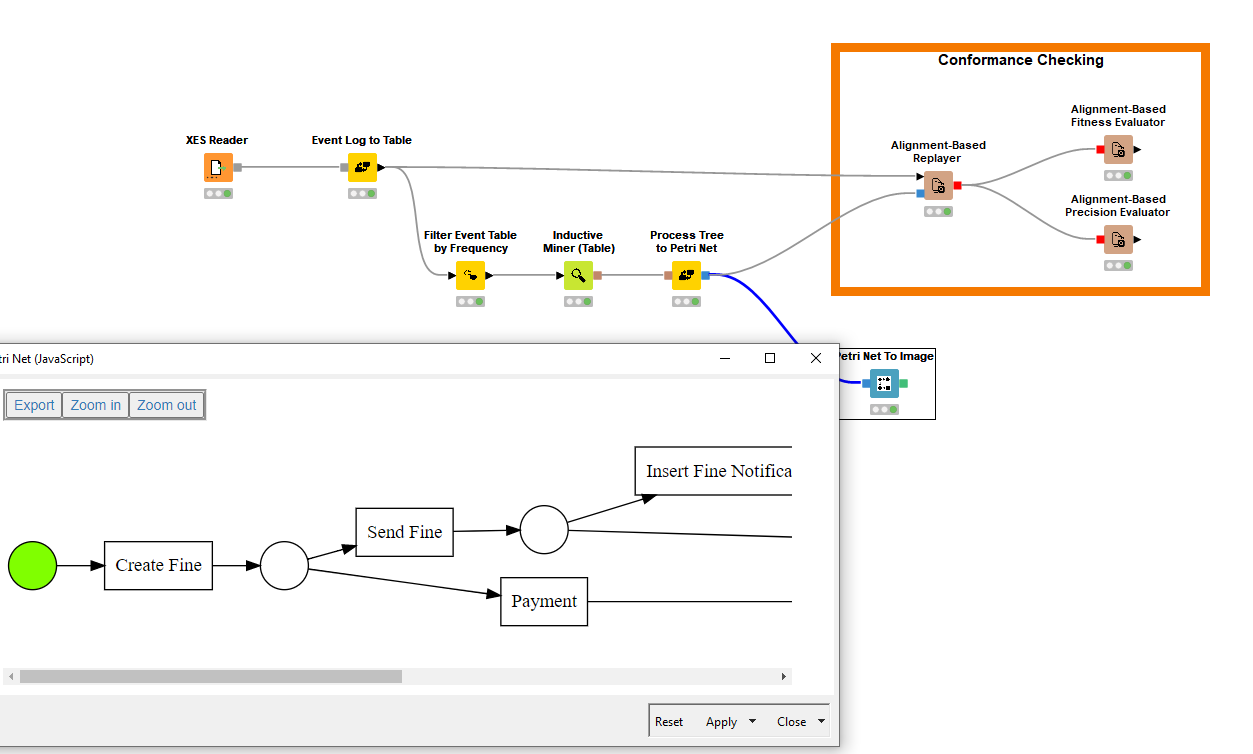The height and width of the screenshot is (754, 1253).
Task: Select the Inductive Miner (Table) node
Action: [x=578, y=274]
